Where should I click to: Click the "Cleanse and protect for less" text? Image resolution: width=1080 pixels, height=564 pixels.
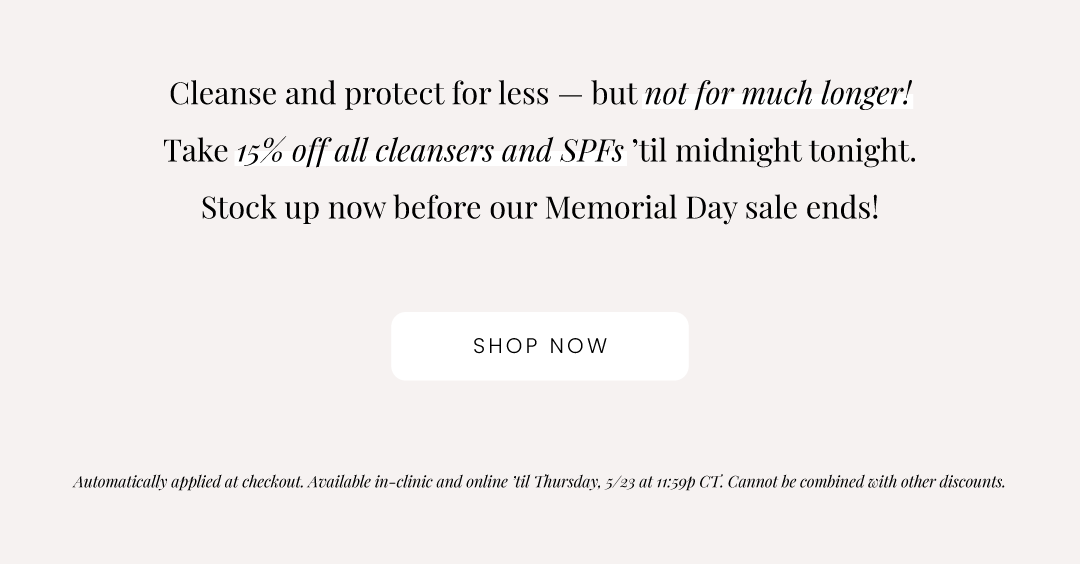(x=359, y=94)
